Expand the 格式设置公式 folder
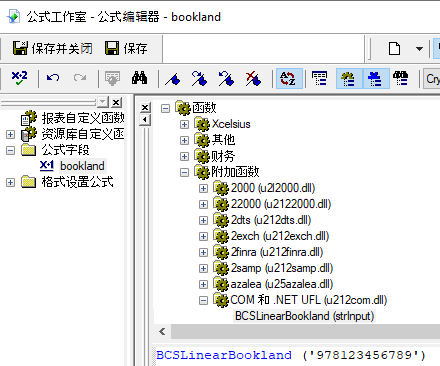440x366 pixels. [11, 182]
